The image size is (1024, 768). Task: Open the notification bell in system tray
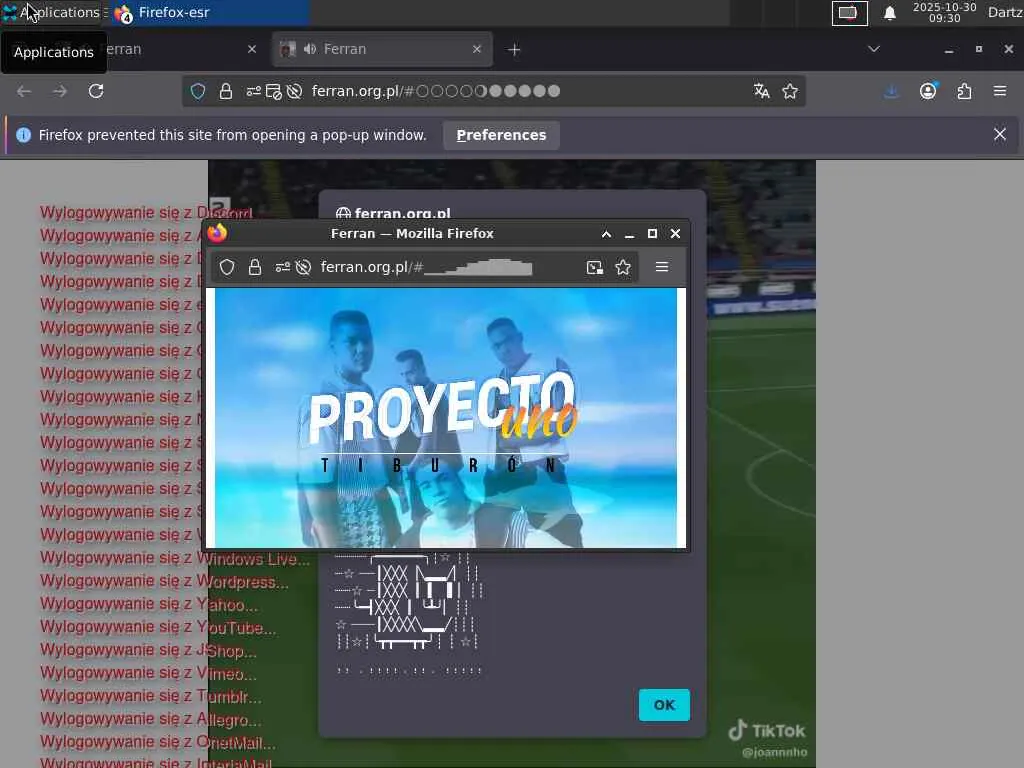tap(889, 13)
